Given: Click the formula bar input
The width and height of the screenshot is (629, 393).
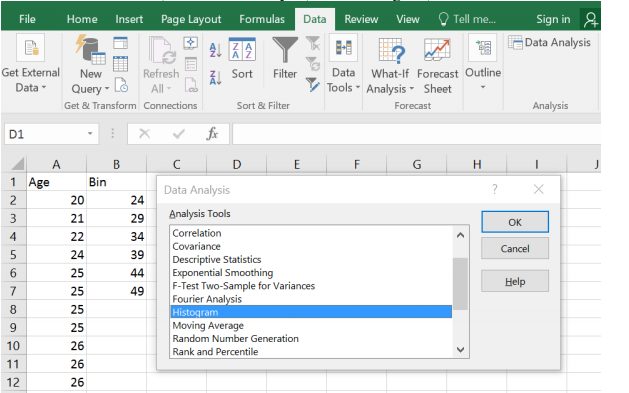Looking at the screenshot, I should 416,134.
